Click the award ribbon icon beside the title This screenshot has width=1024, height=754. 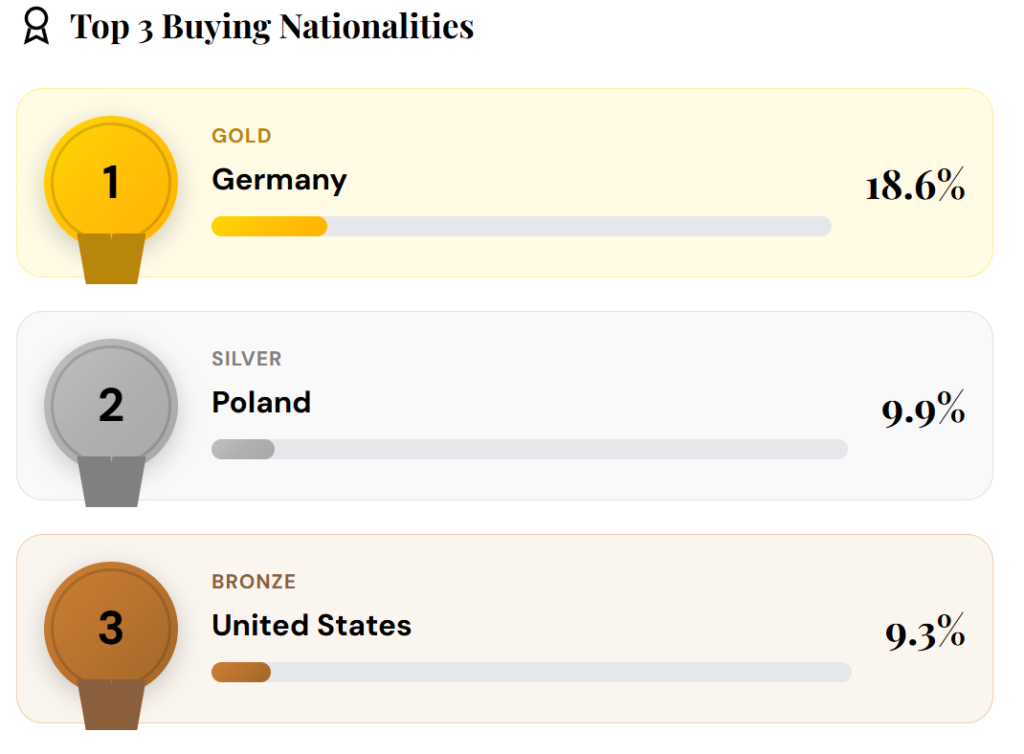(x=36, y=27)
